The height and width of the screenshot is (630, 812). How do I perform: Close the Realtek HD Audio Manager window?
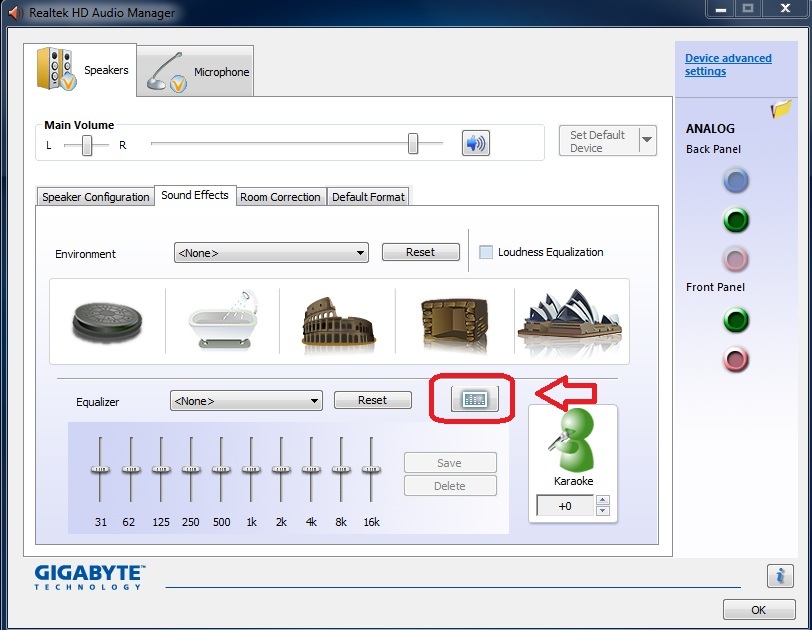pos(785,9)
